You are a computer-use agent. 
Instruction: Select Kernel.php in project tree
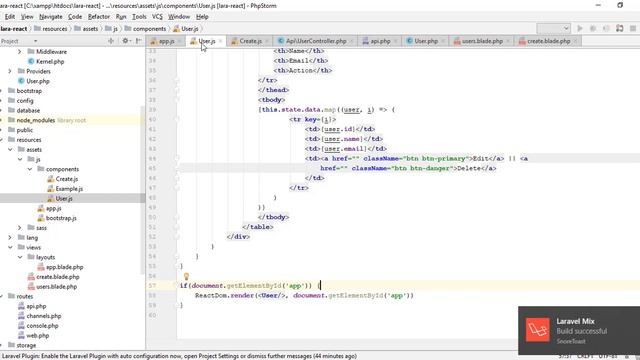coord(46,62)
